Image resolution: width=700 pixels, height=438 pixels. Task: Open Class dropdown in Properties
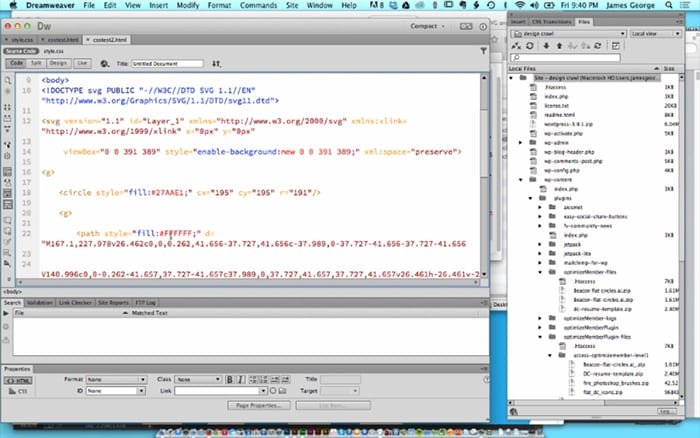click(x=198, y=380)
